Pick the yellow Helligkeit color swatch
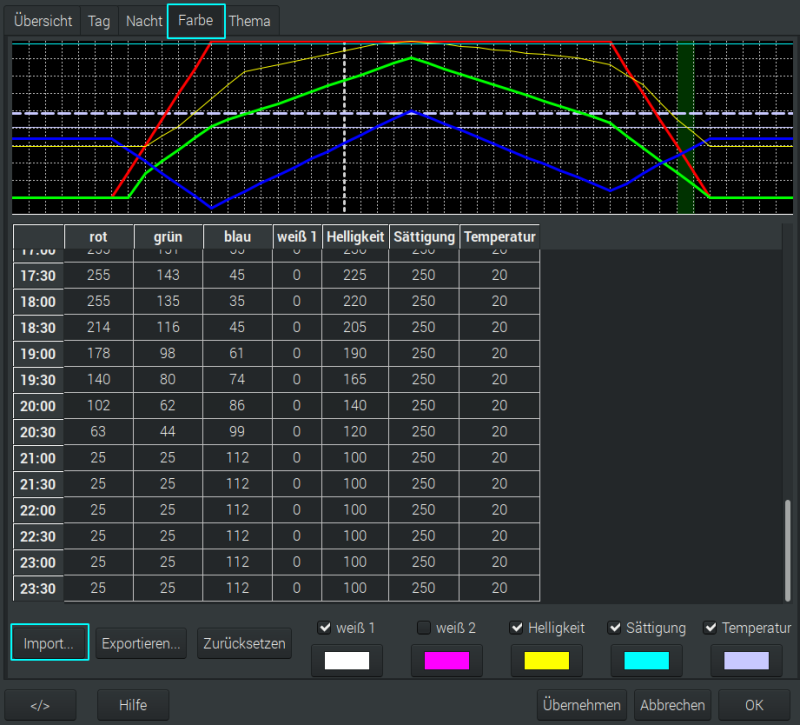The height and width of the screenshot is (725, 800). coord(546,660)
